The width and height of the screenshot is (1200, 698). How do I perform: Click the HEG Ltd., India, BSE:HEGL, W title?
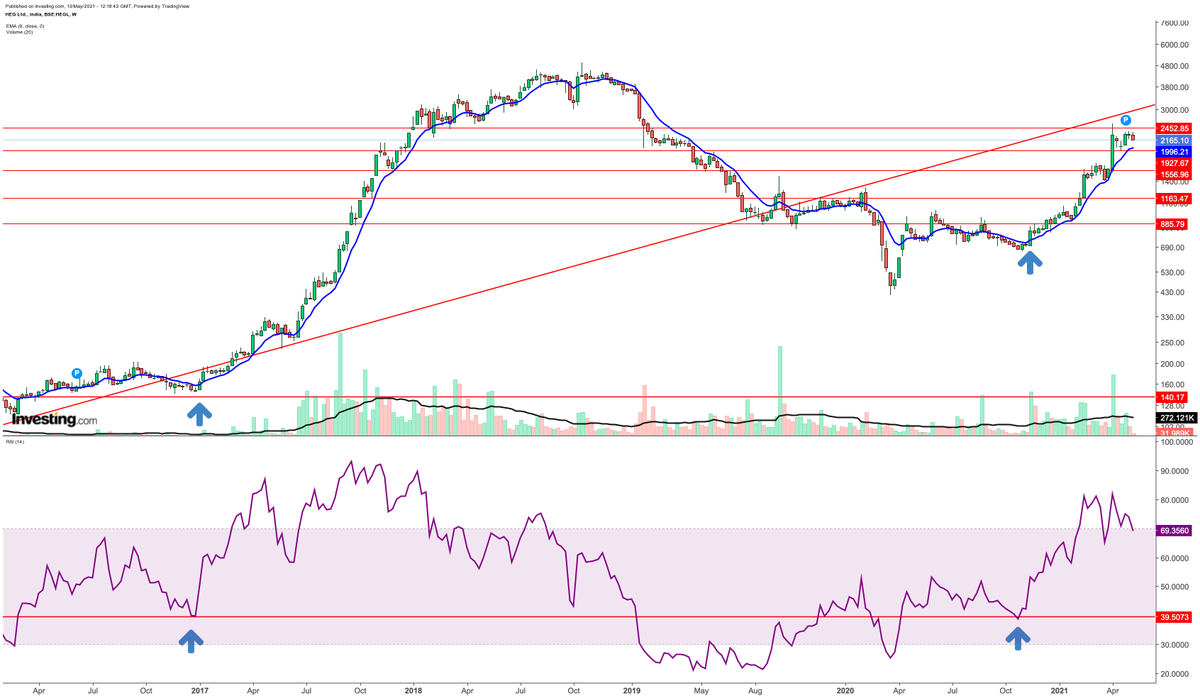click(x=39, y=14)
